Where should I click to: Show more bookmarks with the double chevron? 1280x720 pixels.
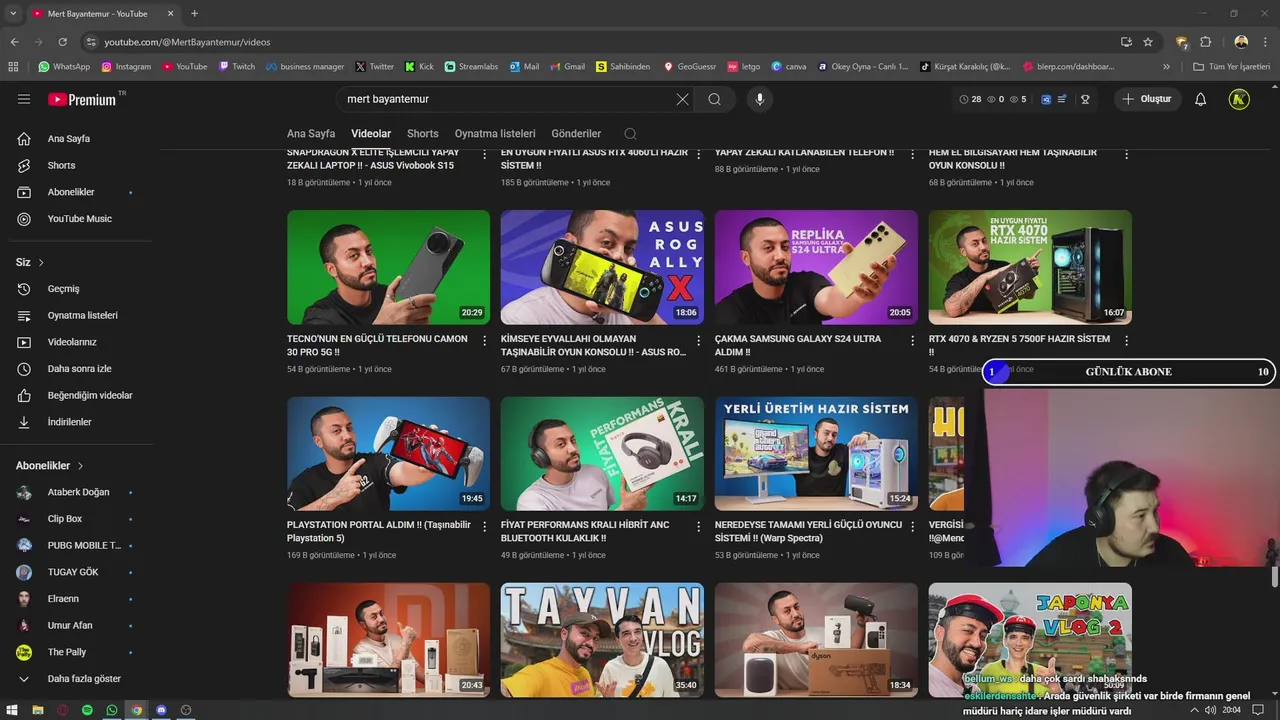pos(1166,67)
